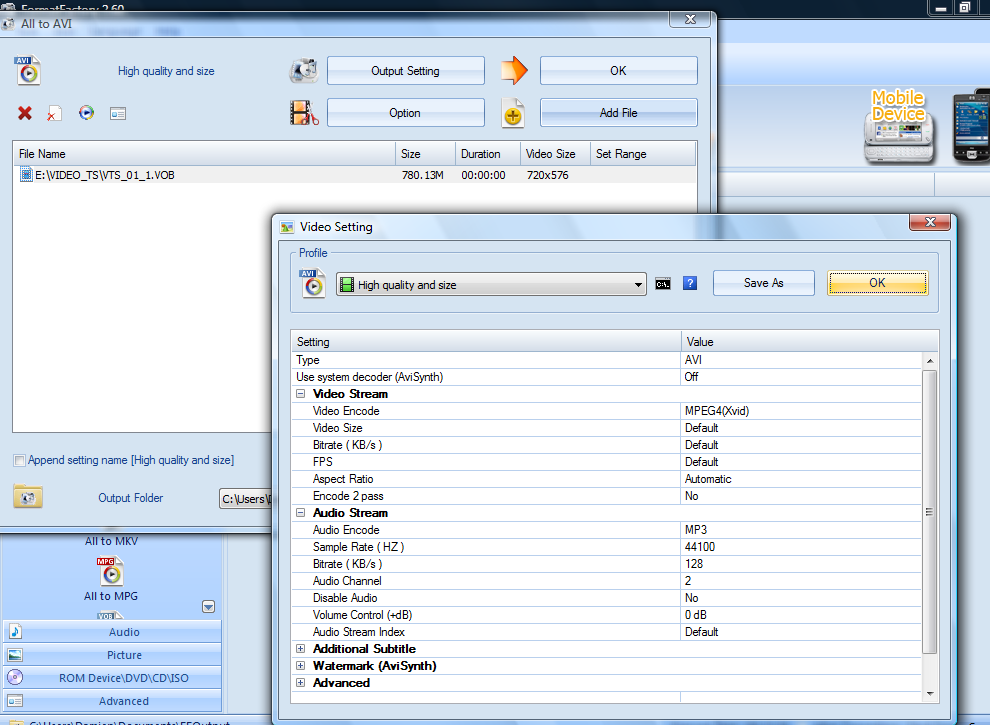The height and width of the screenshot is (725, 990).
Task: Click the Aspect Ratio Automatic value
Action: pyautogui.click(x=708, y=479)
